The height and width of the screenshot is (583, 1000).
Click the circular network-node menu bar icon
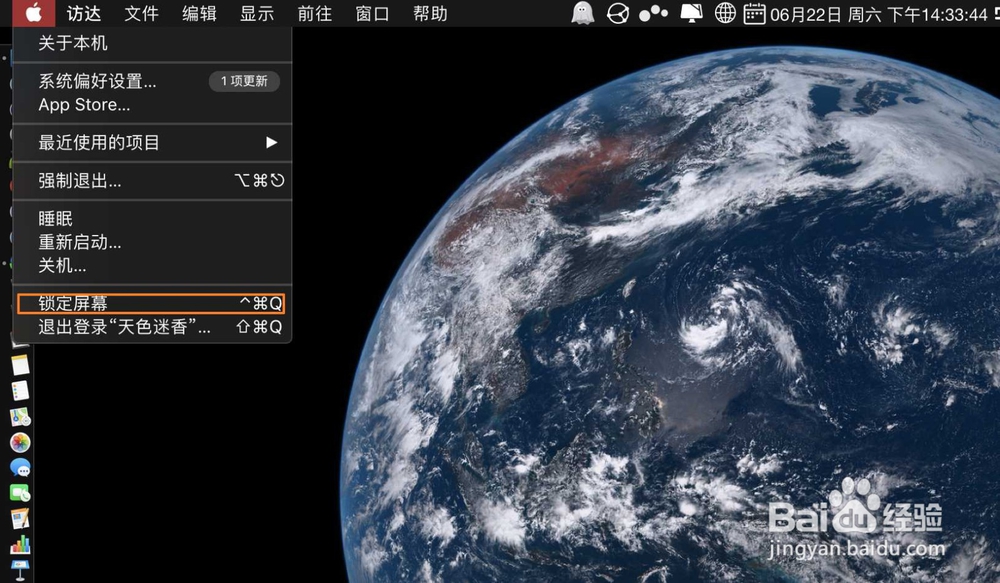(617, 13)
